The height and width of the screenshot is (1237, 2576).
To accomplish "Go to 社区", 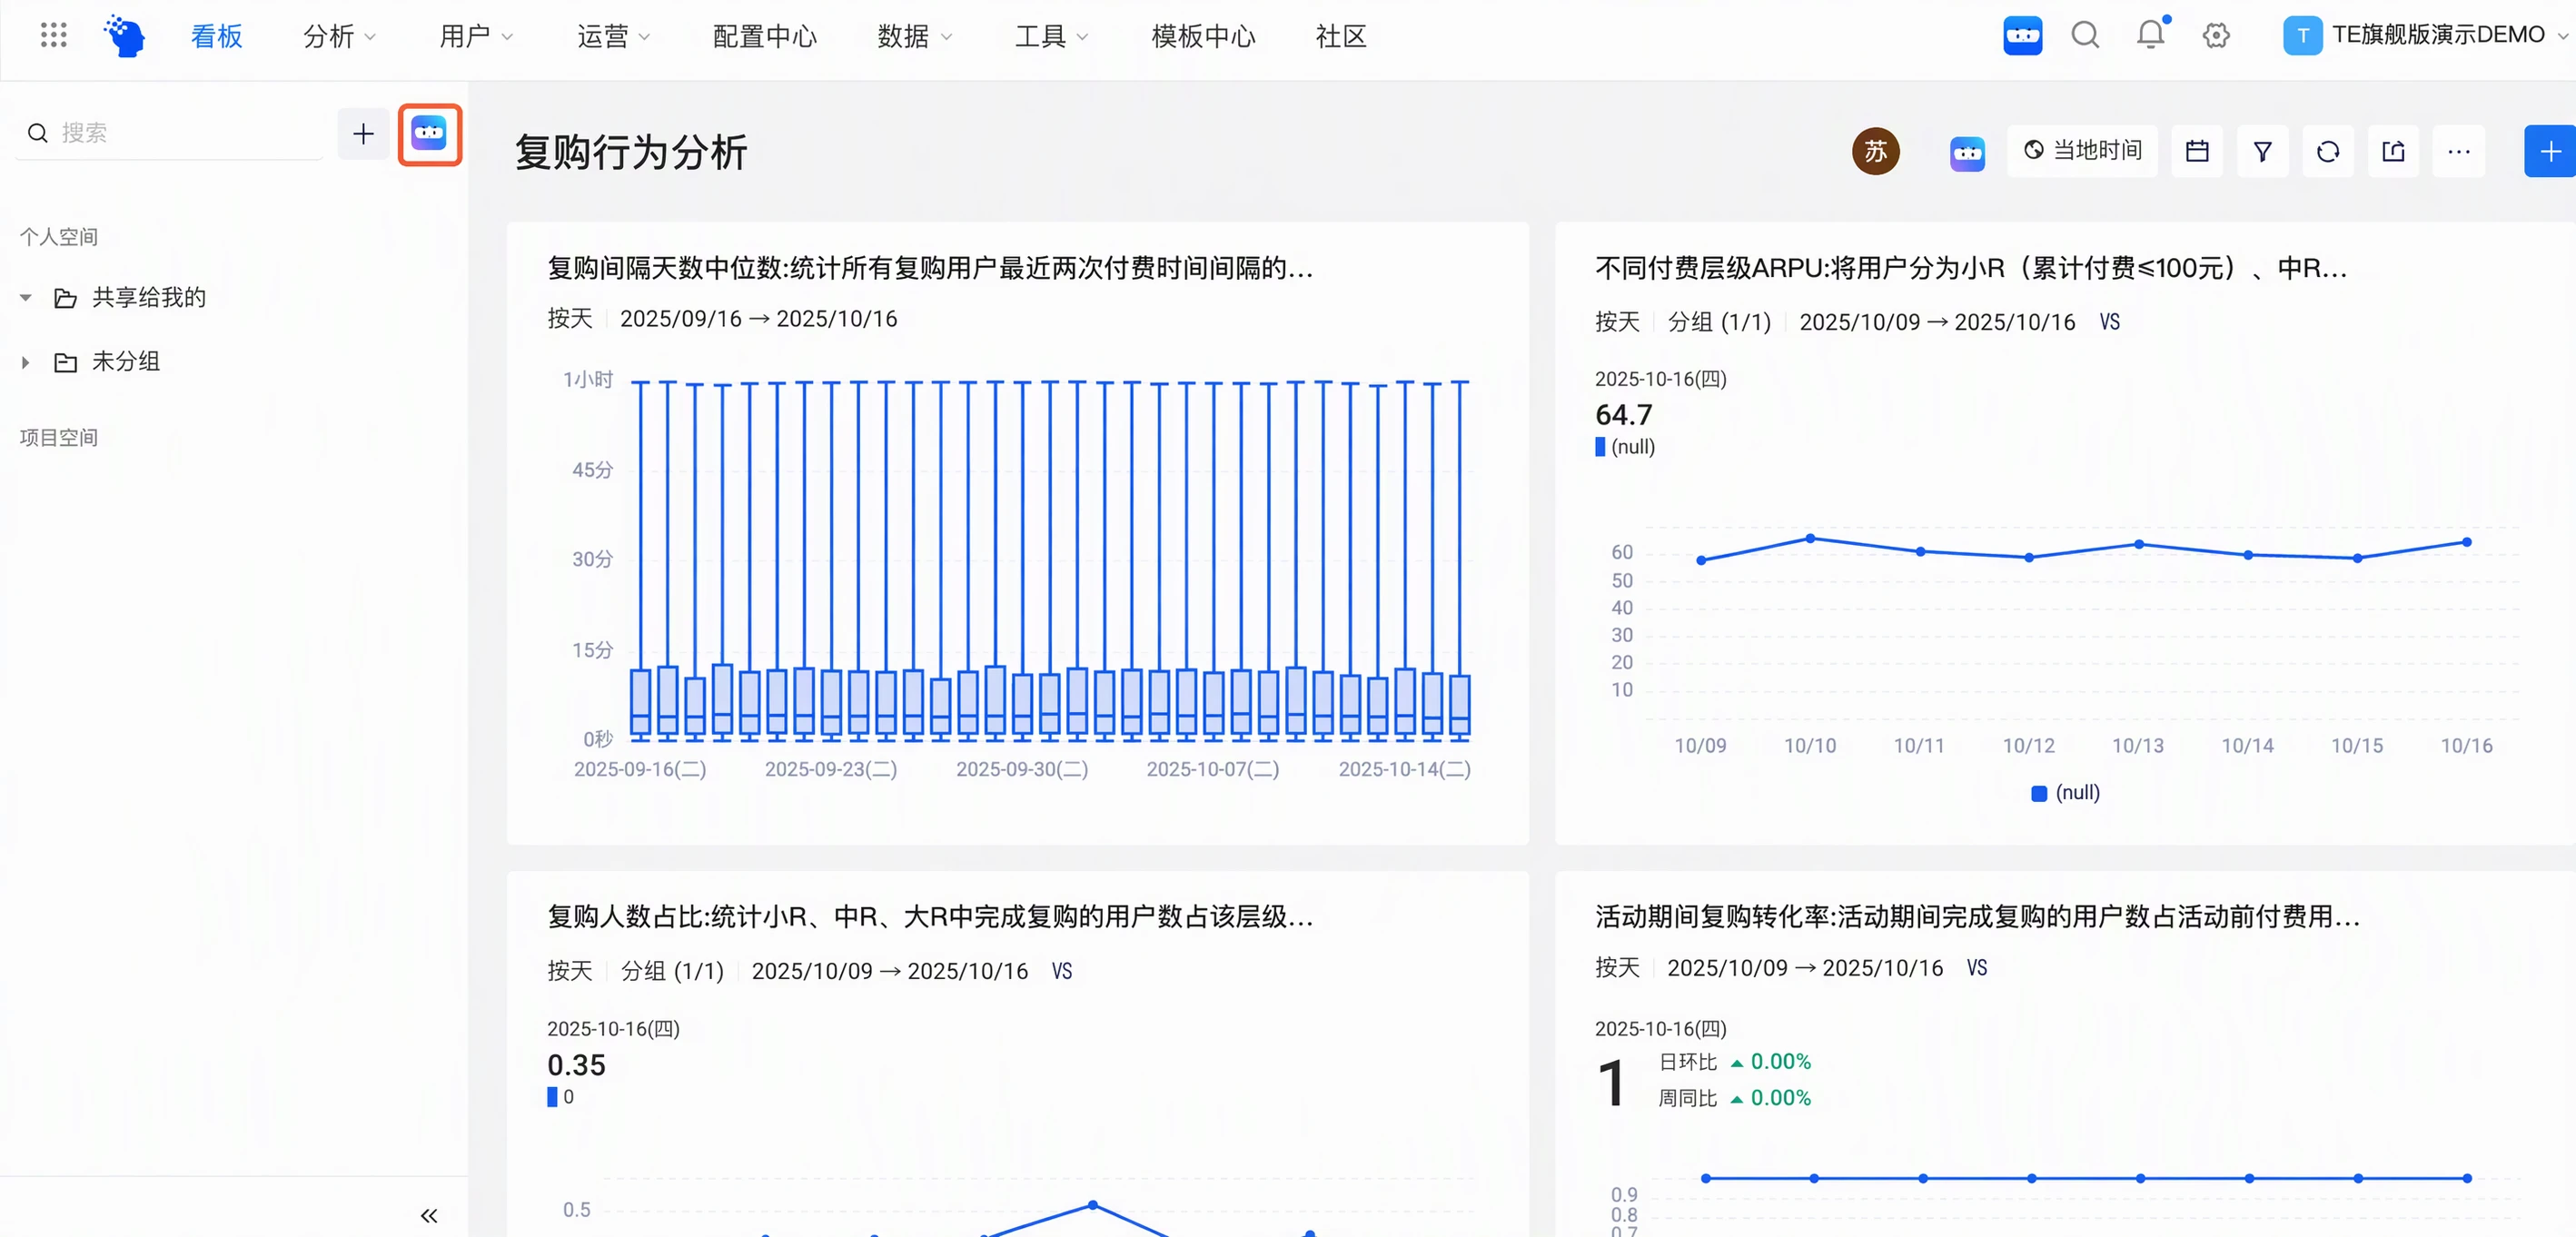I will coord(1341,36).
